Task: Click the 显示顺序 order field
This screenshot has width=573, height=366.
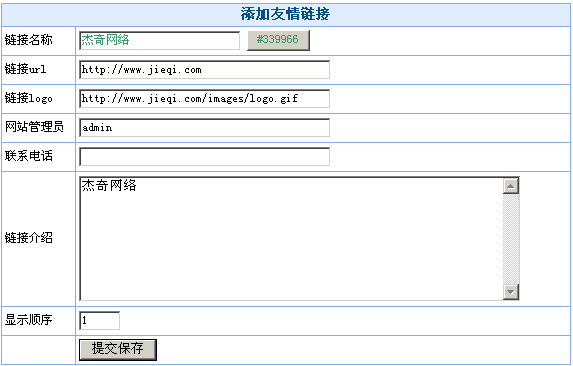Action: click(99, 320)
